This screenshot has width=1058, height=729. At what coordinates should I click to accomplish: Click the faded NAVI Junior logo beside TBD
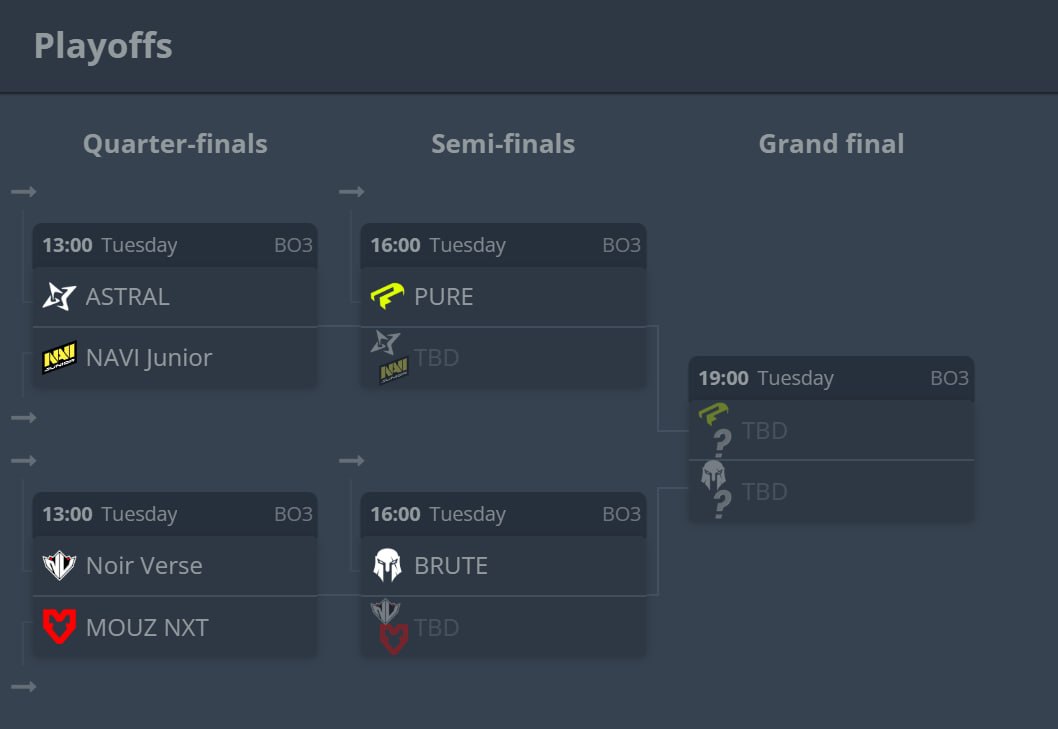click(x=394, y=371)
